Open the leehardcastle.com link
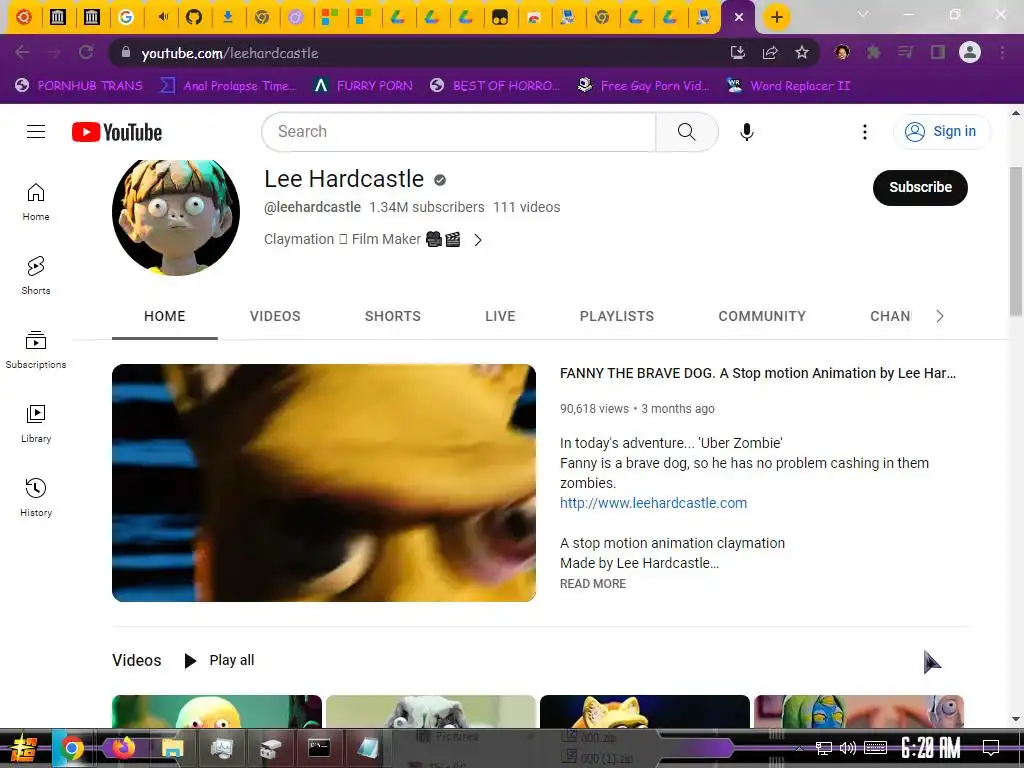The height and width of the screenshot is (768, 1024). click(653, 503)
